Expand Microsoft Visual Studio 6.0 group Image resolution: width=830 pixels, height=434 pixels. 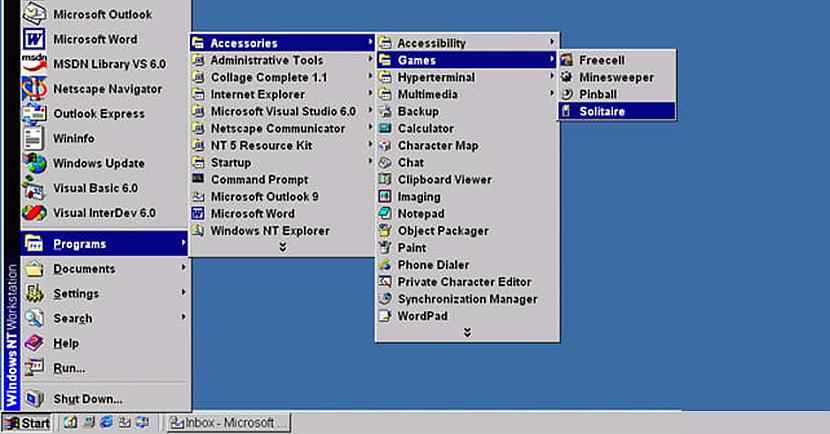282,112
